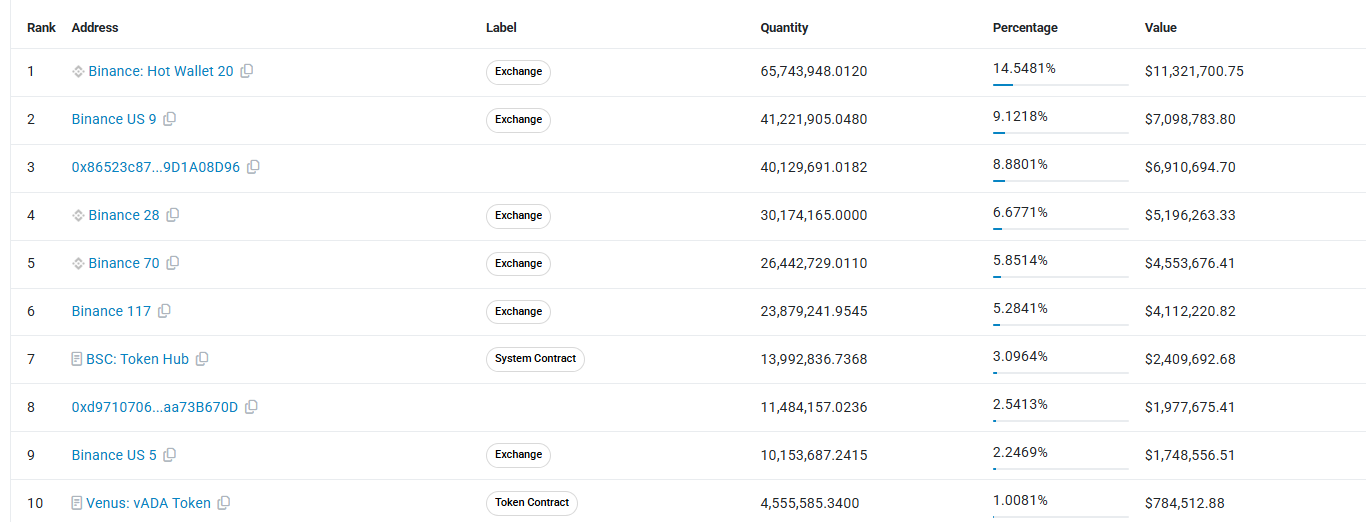Click Exchange label of Hot Wallet 20 row
The width and height of the screenshot is (1366, 522).
pos(518,72)
